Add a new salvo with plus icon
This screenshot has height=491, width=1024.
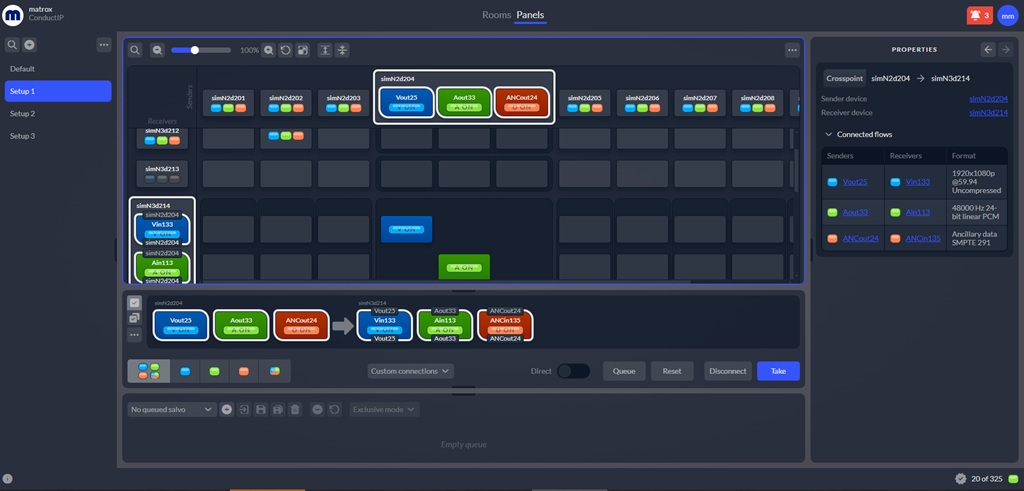tap(227, 409)
